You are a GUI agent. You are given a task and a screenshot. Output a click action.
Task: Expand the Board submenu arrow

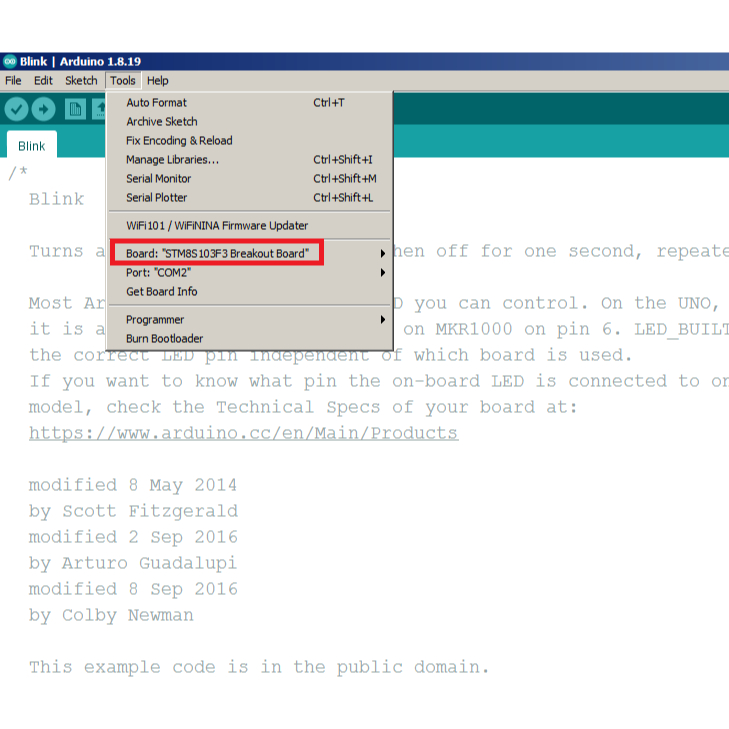point(382,254)
